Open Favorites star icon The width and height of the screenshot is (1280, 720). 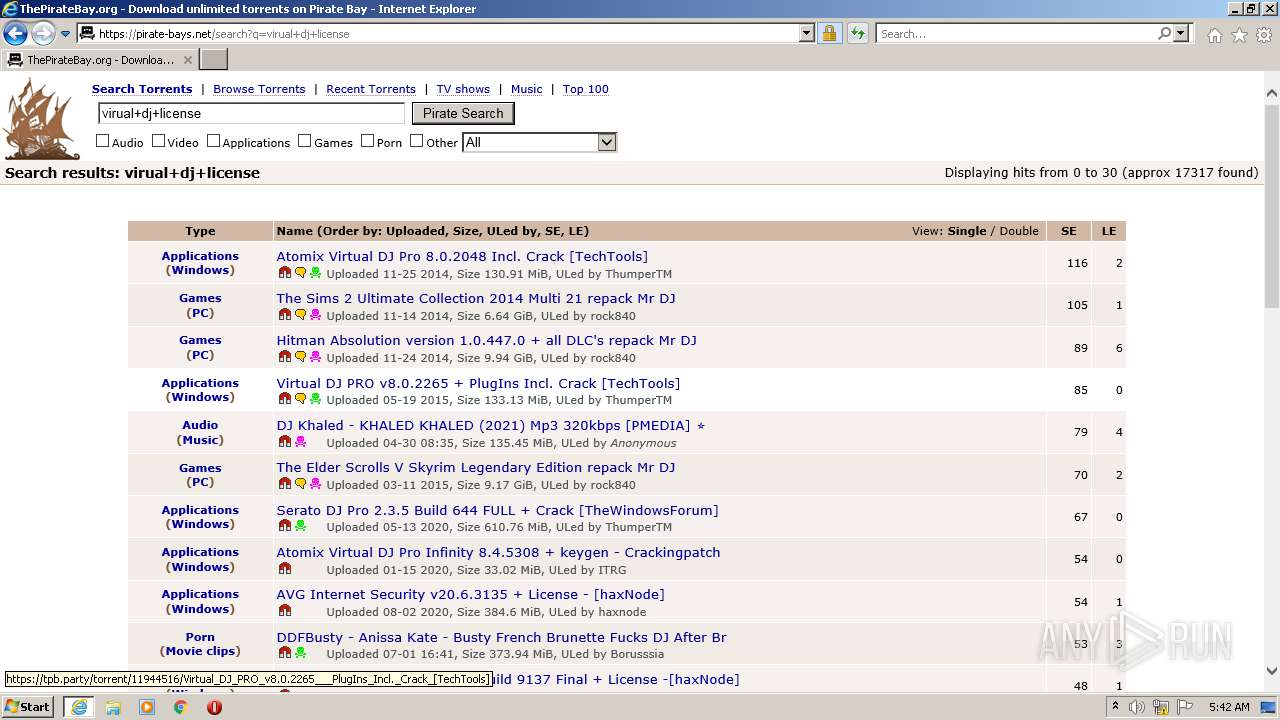pyautogui.click(x=1239, y=35)
